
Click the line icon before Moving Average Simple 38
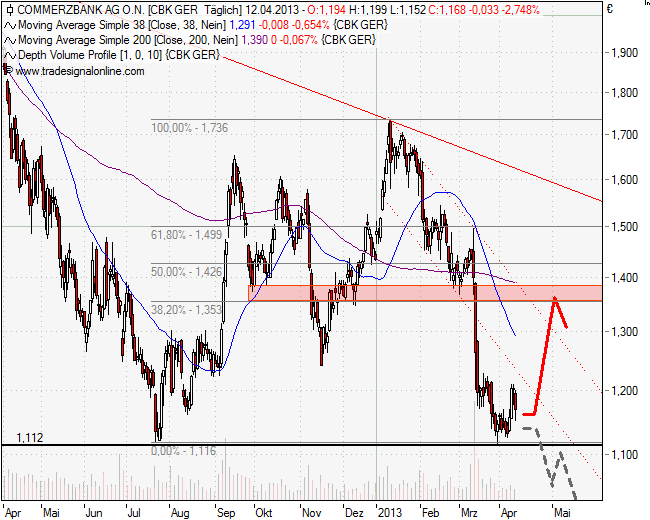[x=10, y=26]
